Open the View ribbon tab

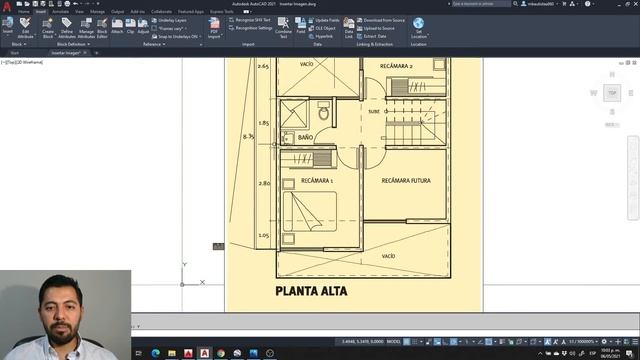click(x=79, y=12)
